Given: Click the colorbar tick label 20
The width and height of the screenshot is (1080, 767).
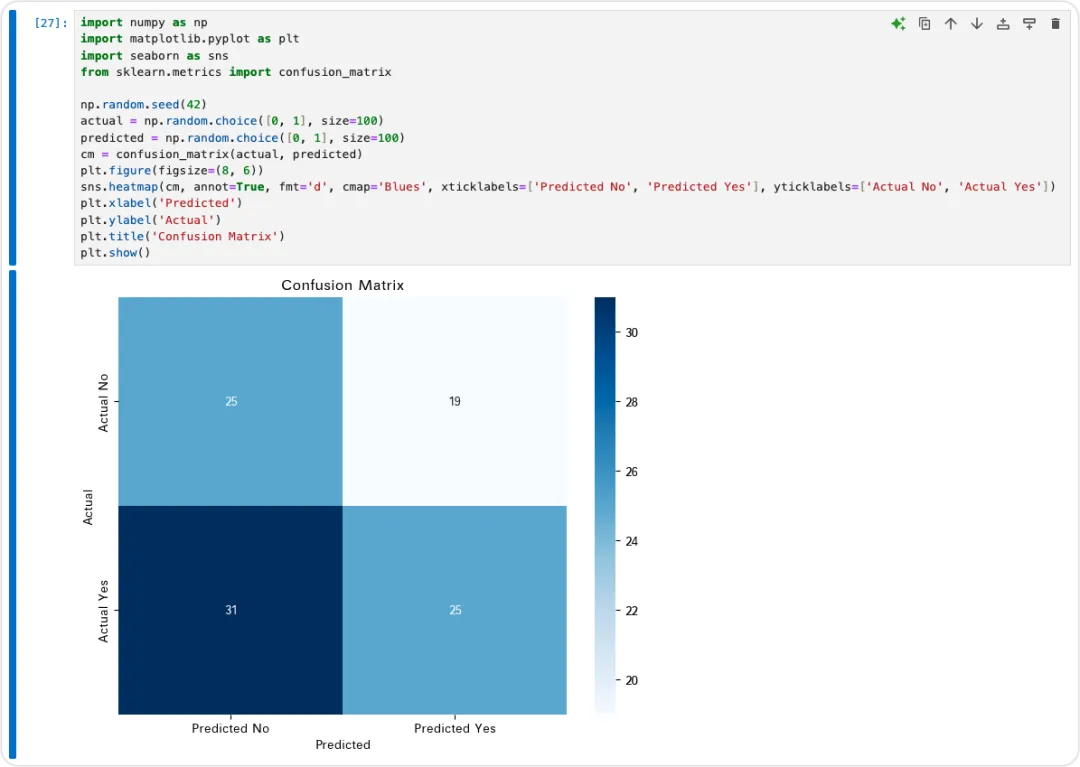Looking at the screenshot, I should coord(632,680).
